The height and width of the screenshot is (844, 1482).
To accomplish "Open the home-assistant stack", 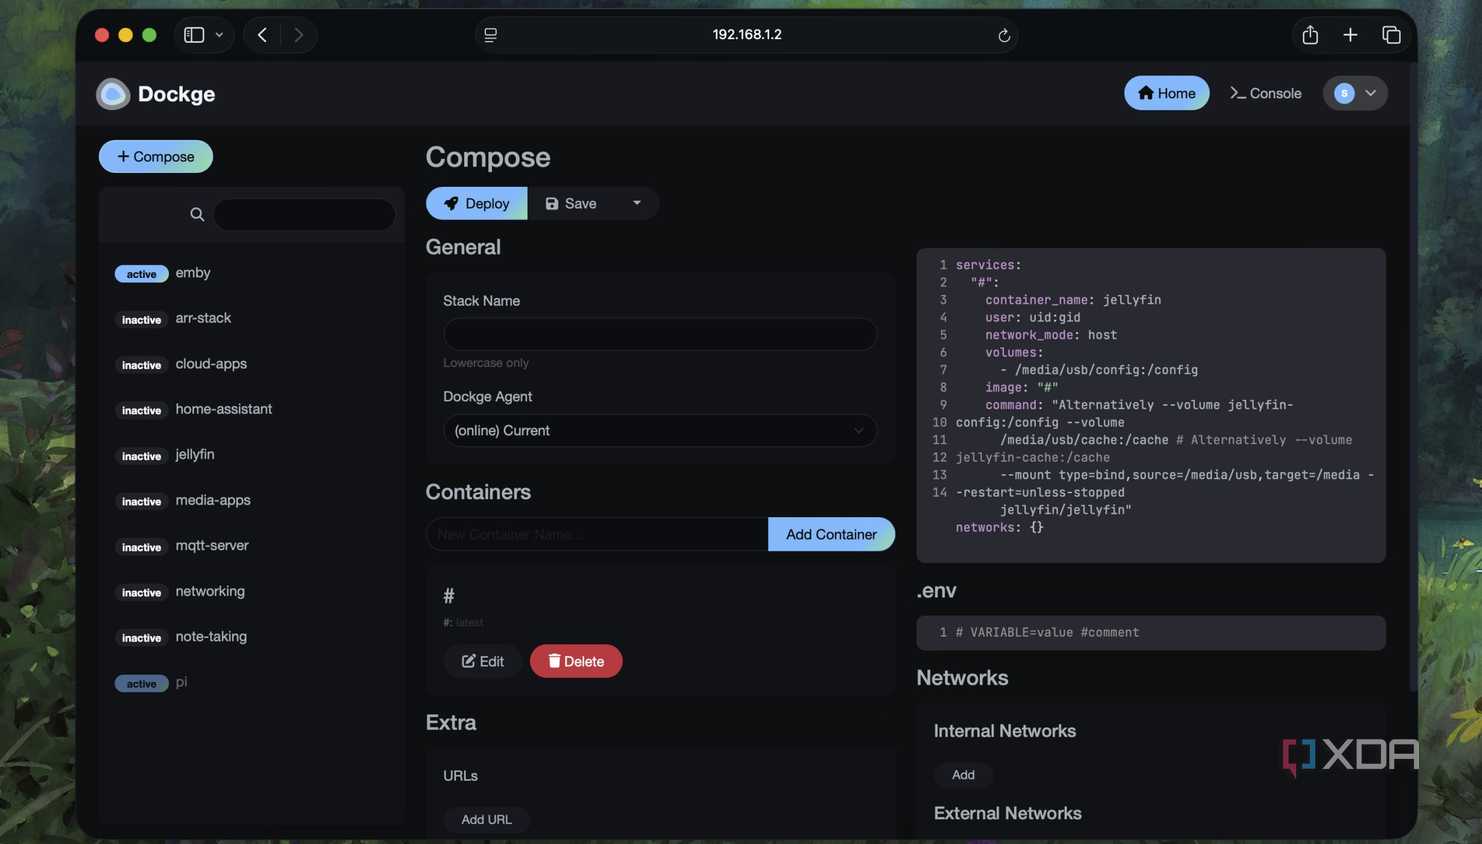I will click(223, 409).
